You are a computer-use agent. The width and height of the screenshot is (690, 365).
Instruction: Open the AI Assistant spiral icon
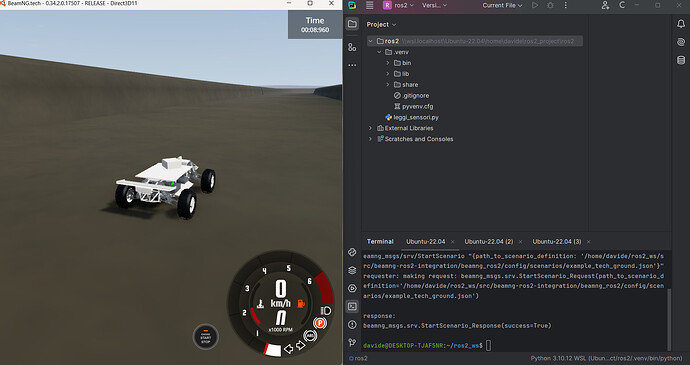tap(681, 42)
